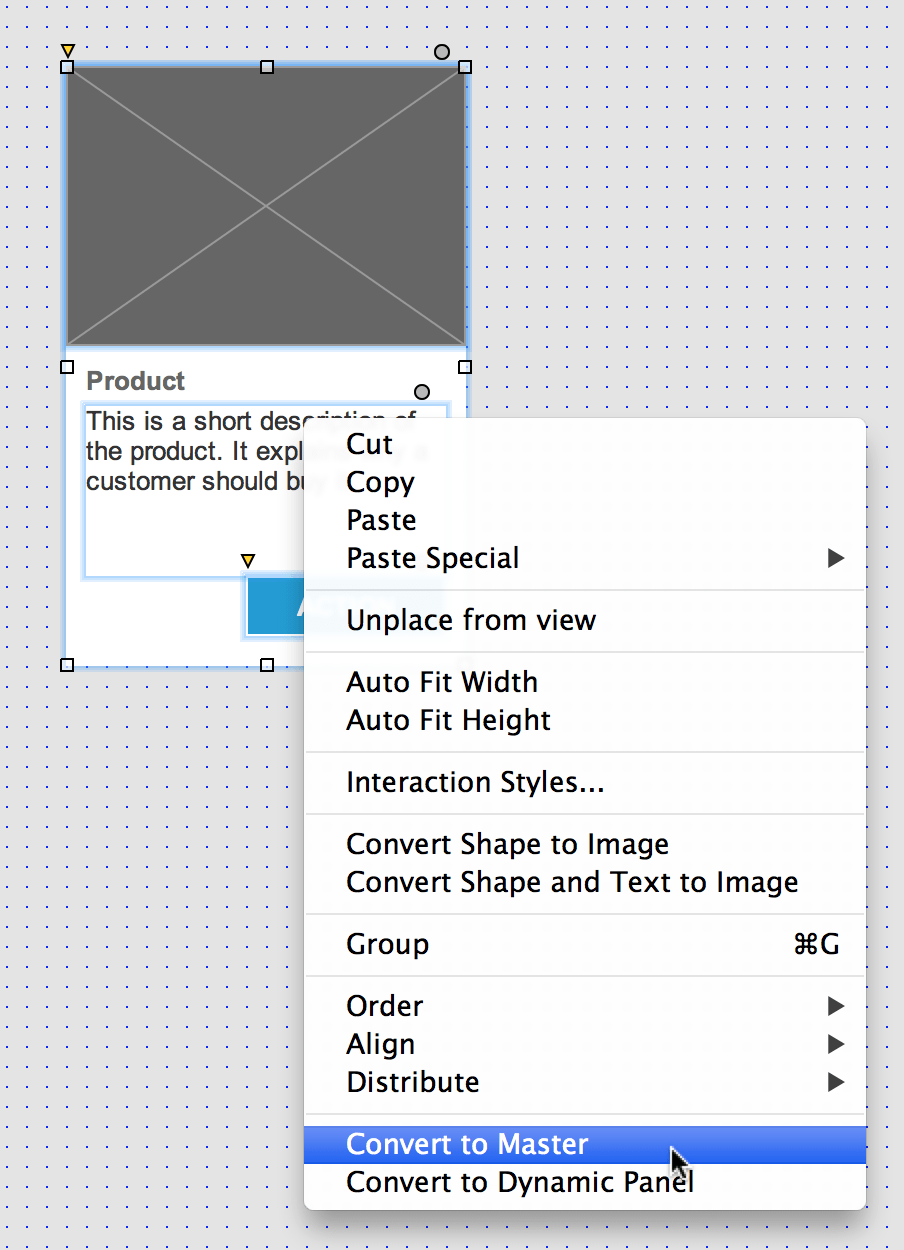This screenshot has width=904, height=1250.
Task: Apply Auto Fit Width
Action: tap(585, 682)
